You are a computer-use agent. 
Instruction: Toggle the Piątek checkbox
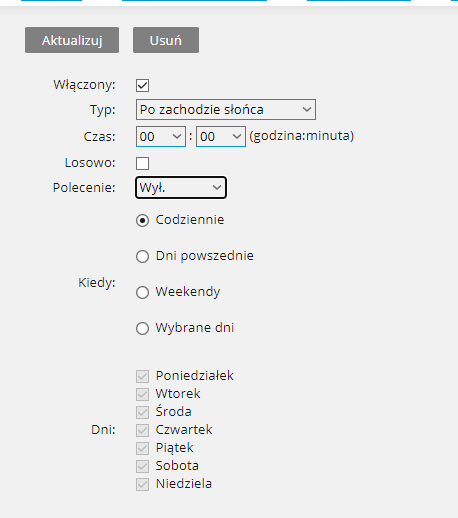coord(142,448)
